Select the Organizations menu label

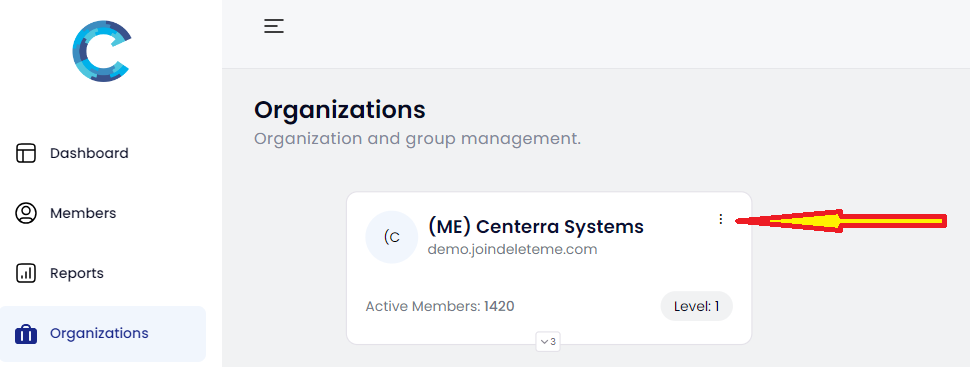tap(99, 333)
